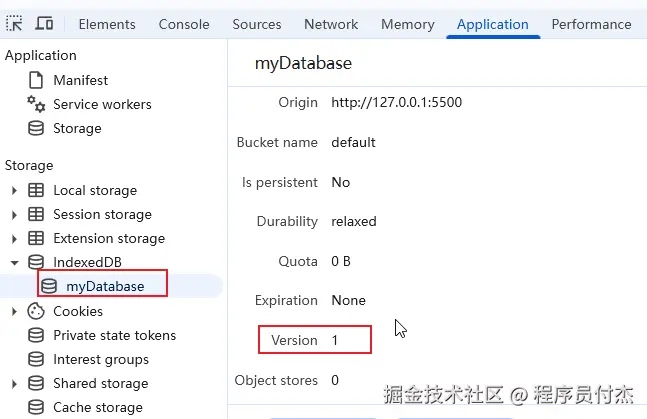Viewport: 647px width, 419px height.
Task: Click the Private state tokens database icon
Action: [36, 335]
